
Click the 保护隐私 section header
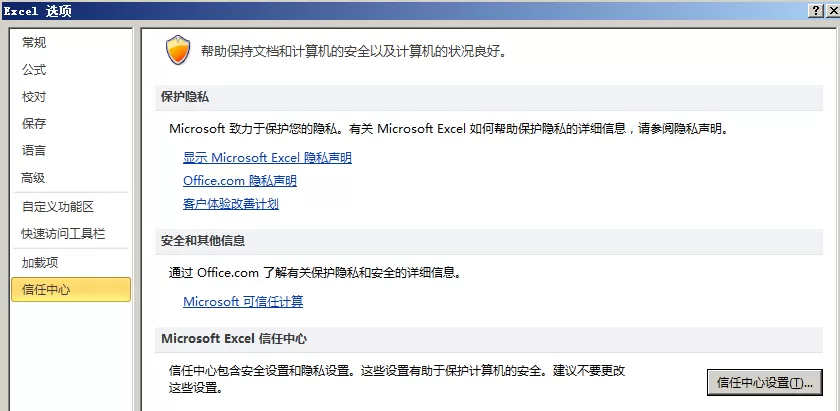pyautogui.click(x=489, y=97)
